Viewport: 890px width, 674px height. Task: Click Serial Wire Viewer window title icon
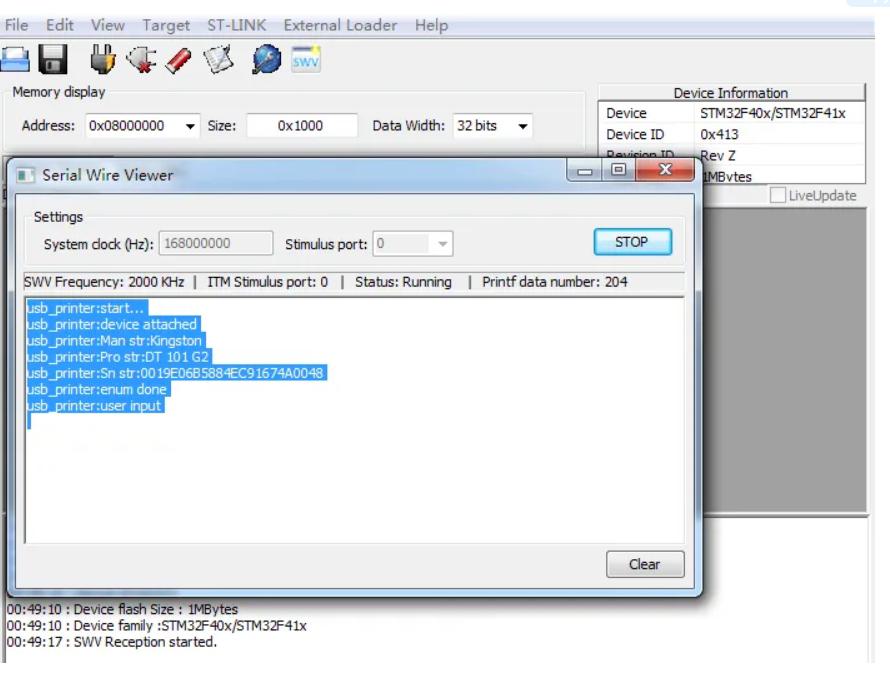[25, 175]
